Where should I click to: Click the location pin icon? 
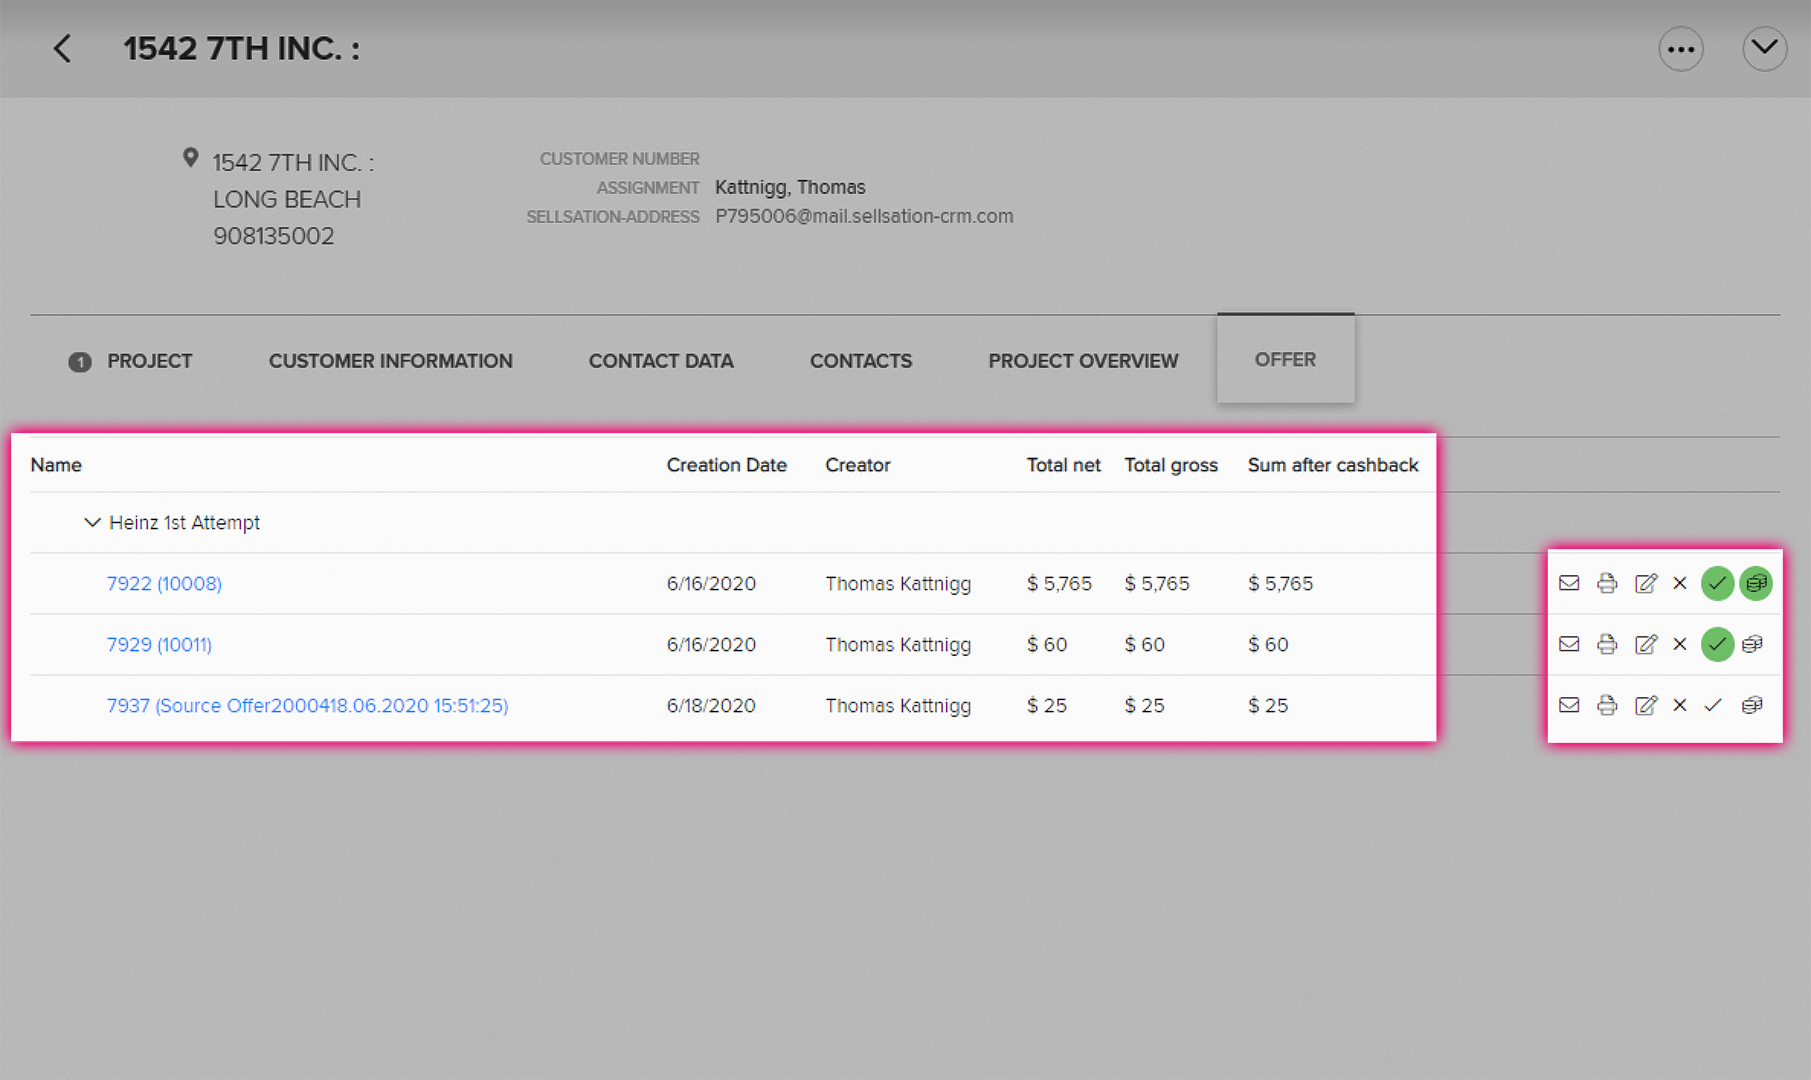pyautogui.click(x=190, y=158)
